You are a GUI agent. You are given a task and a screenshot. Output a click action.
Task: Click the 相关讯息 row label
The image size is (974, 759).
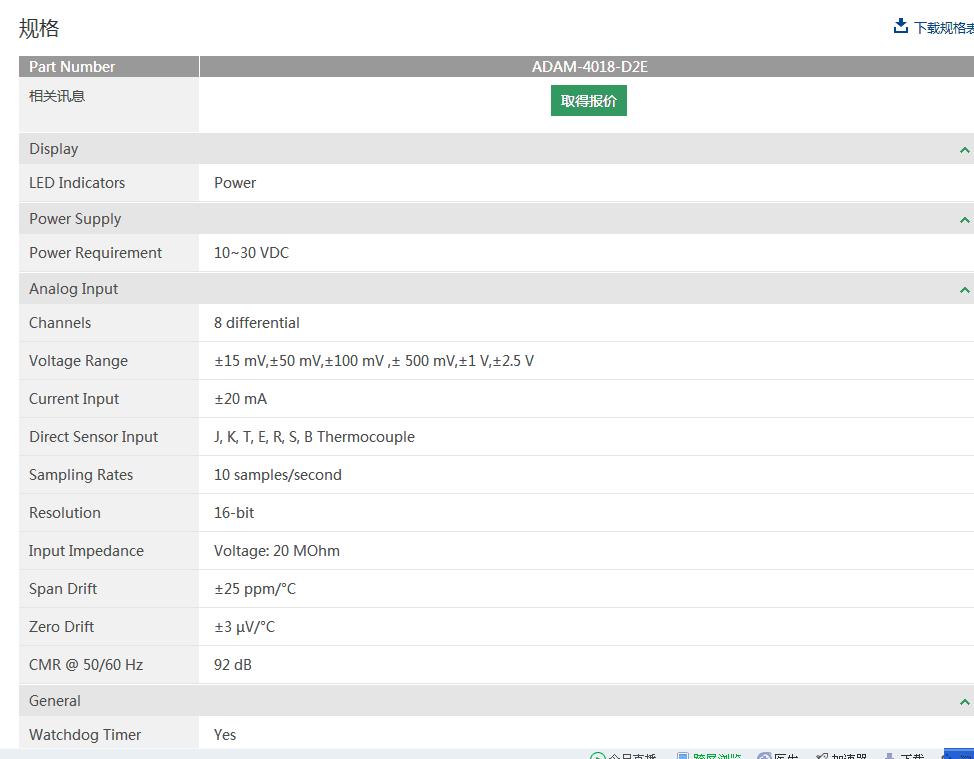(57, 96)
